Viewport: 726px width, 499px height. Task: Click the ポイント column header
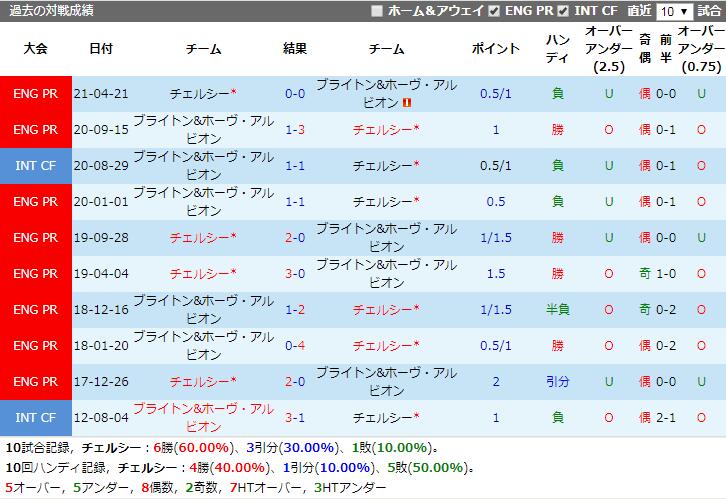(496, 49)
